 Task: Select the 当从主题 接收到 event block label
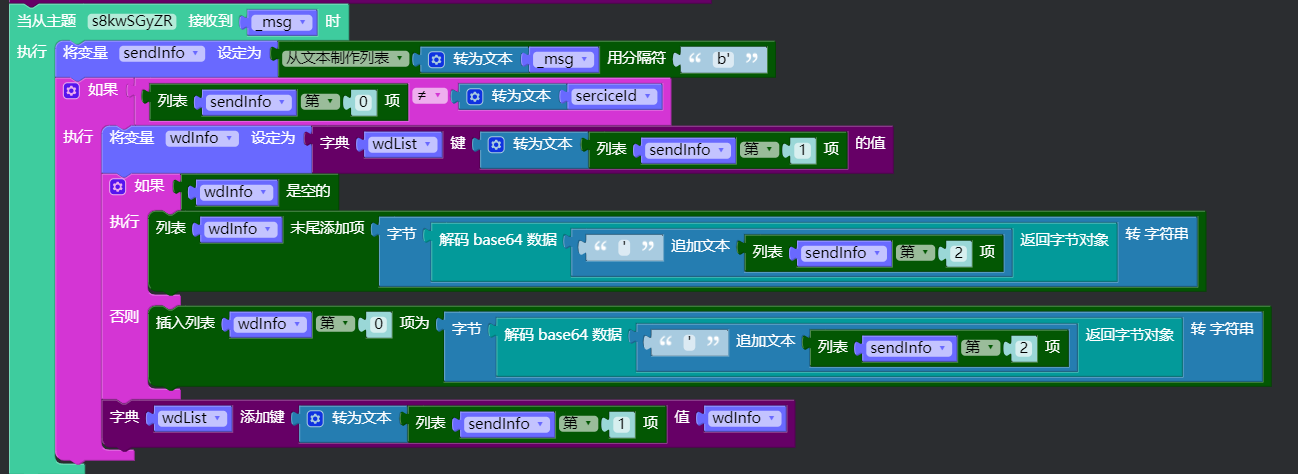(46, 21)
